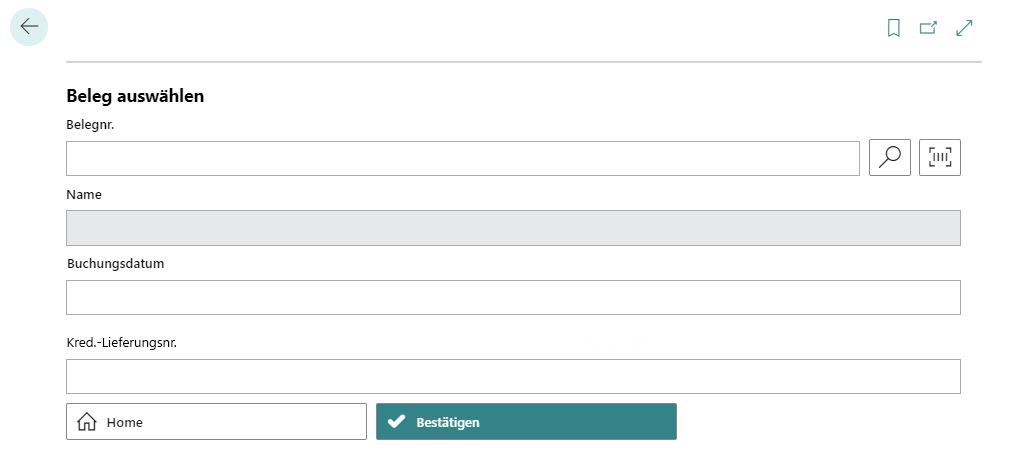Click the greyed-out Name field
This screenshot has width=1014, height=474.
point(513,228)
